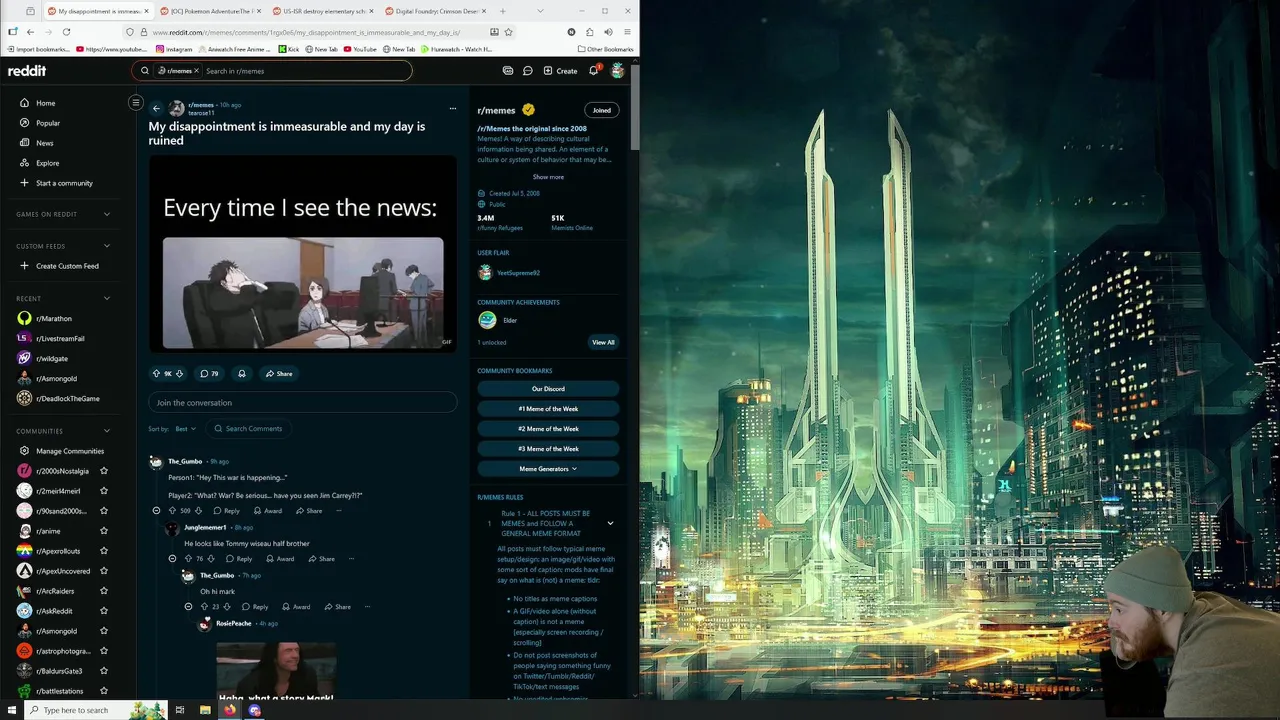Bookmark this page with the star icon
1280x720 pixels.
click(x=508, y=32)
